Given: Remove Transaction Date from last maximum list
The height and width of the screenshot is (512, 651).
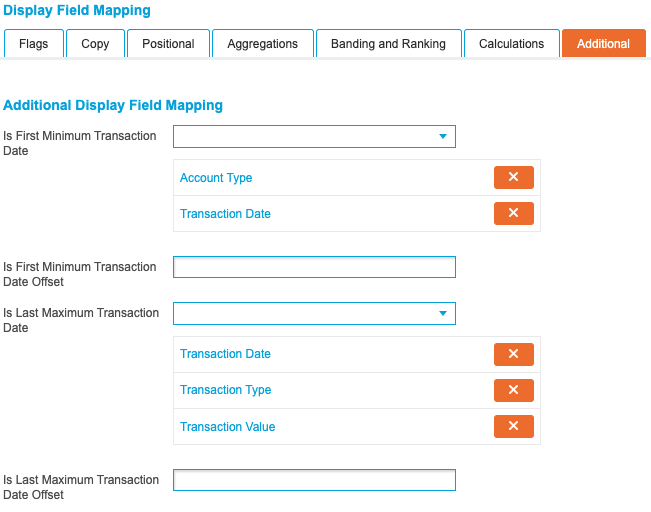Looking at the screenshot, I should [513, 354].
